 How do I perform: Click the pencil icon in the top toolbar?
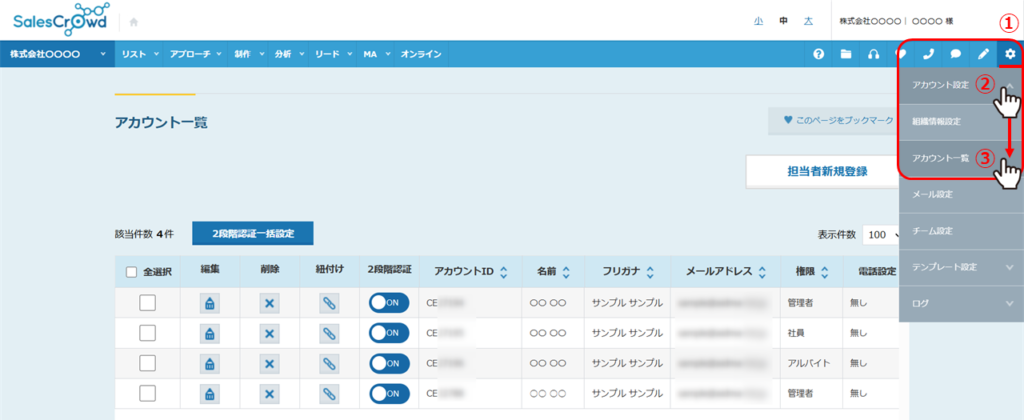(983, 54)
